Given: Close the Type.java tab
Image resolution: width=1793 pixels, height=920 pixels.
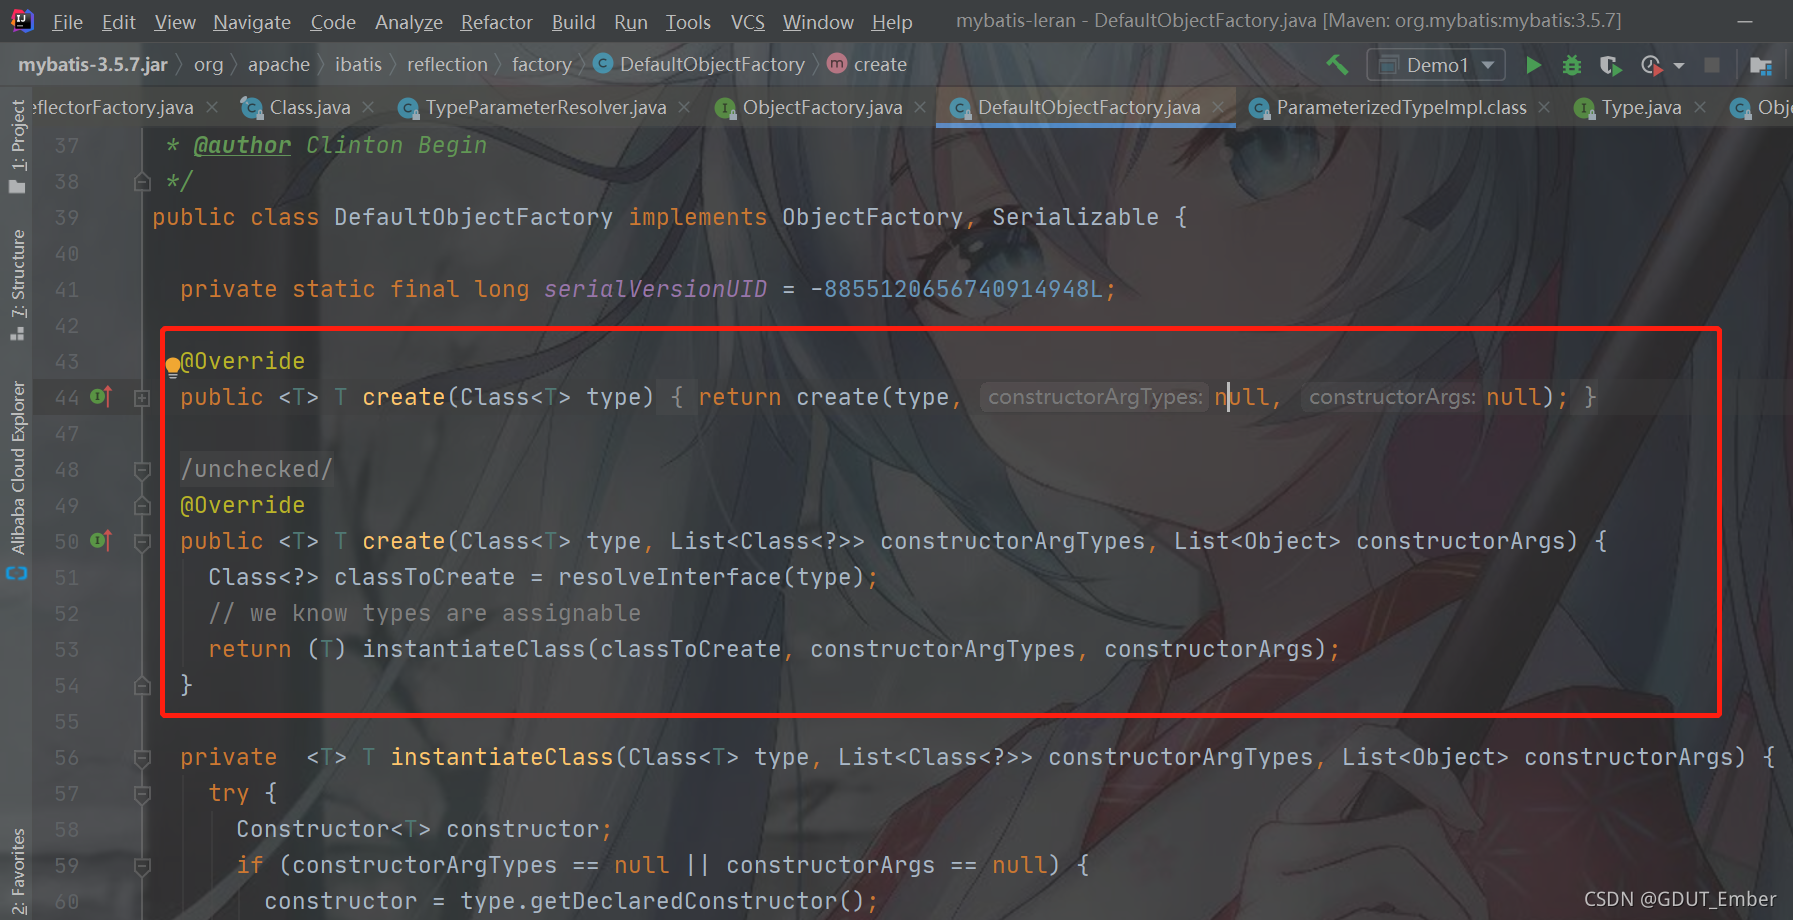Looking at the screenshot, I should [1700, 107].
